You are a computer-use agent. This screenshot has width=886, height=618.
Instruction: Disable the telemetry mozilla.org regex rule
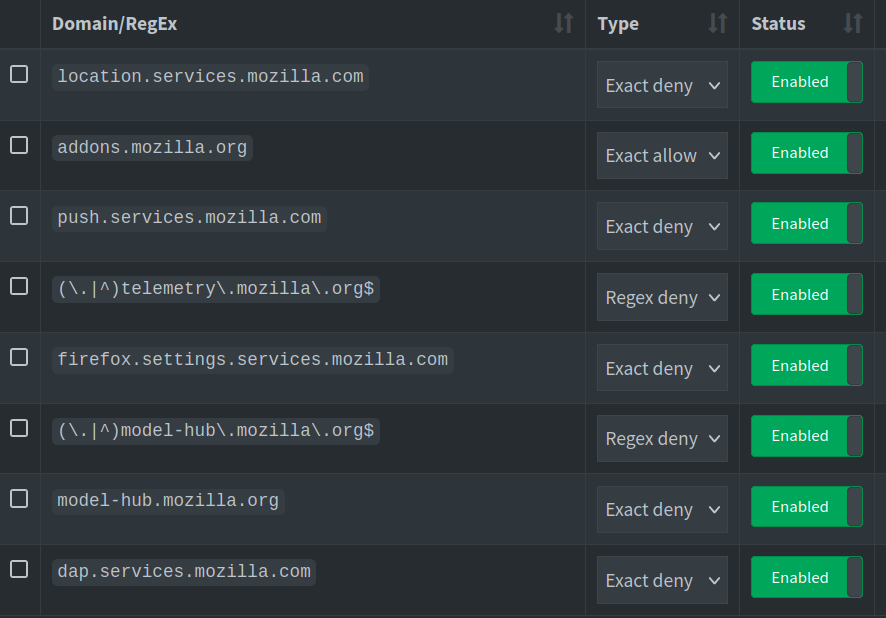807,294
